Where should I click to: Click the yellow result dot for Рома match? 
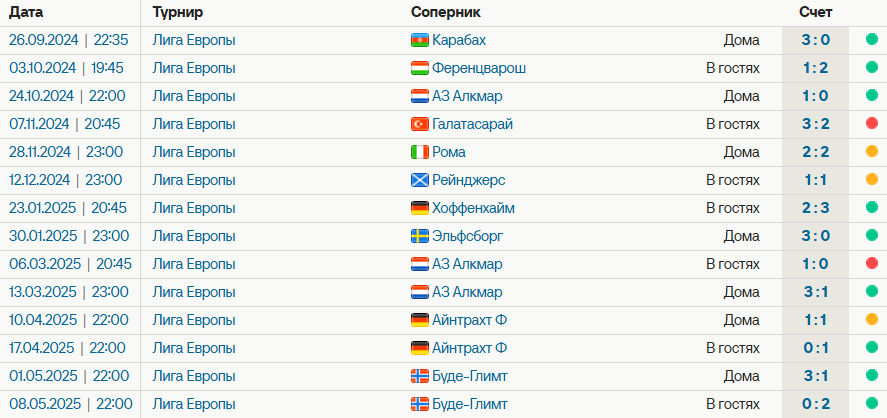click(871, 152)
